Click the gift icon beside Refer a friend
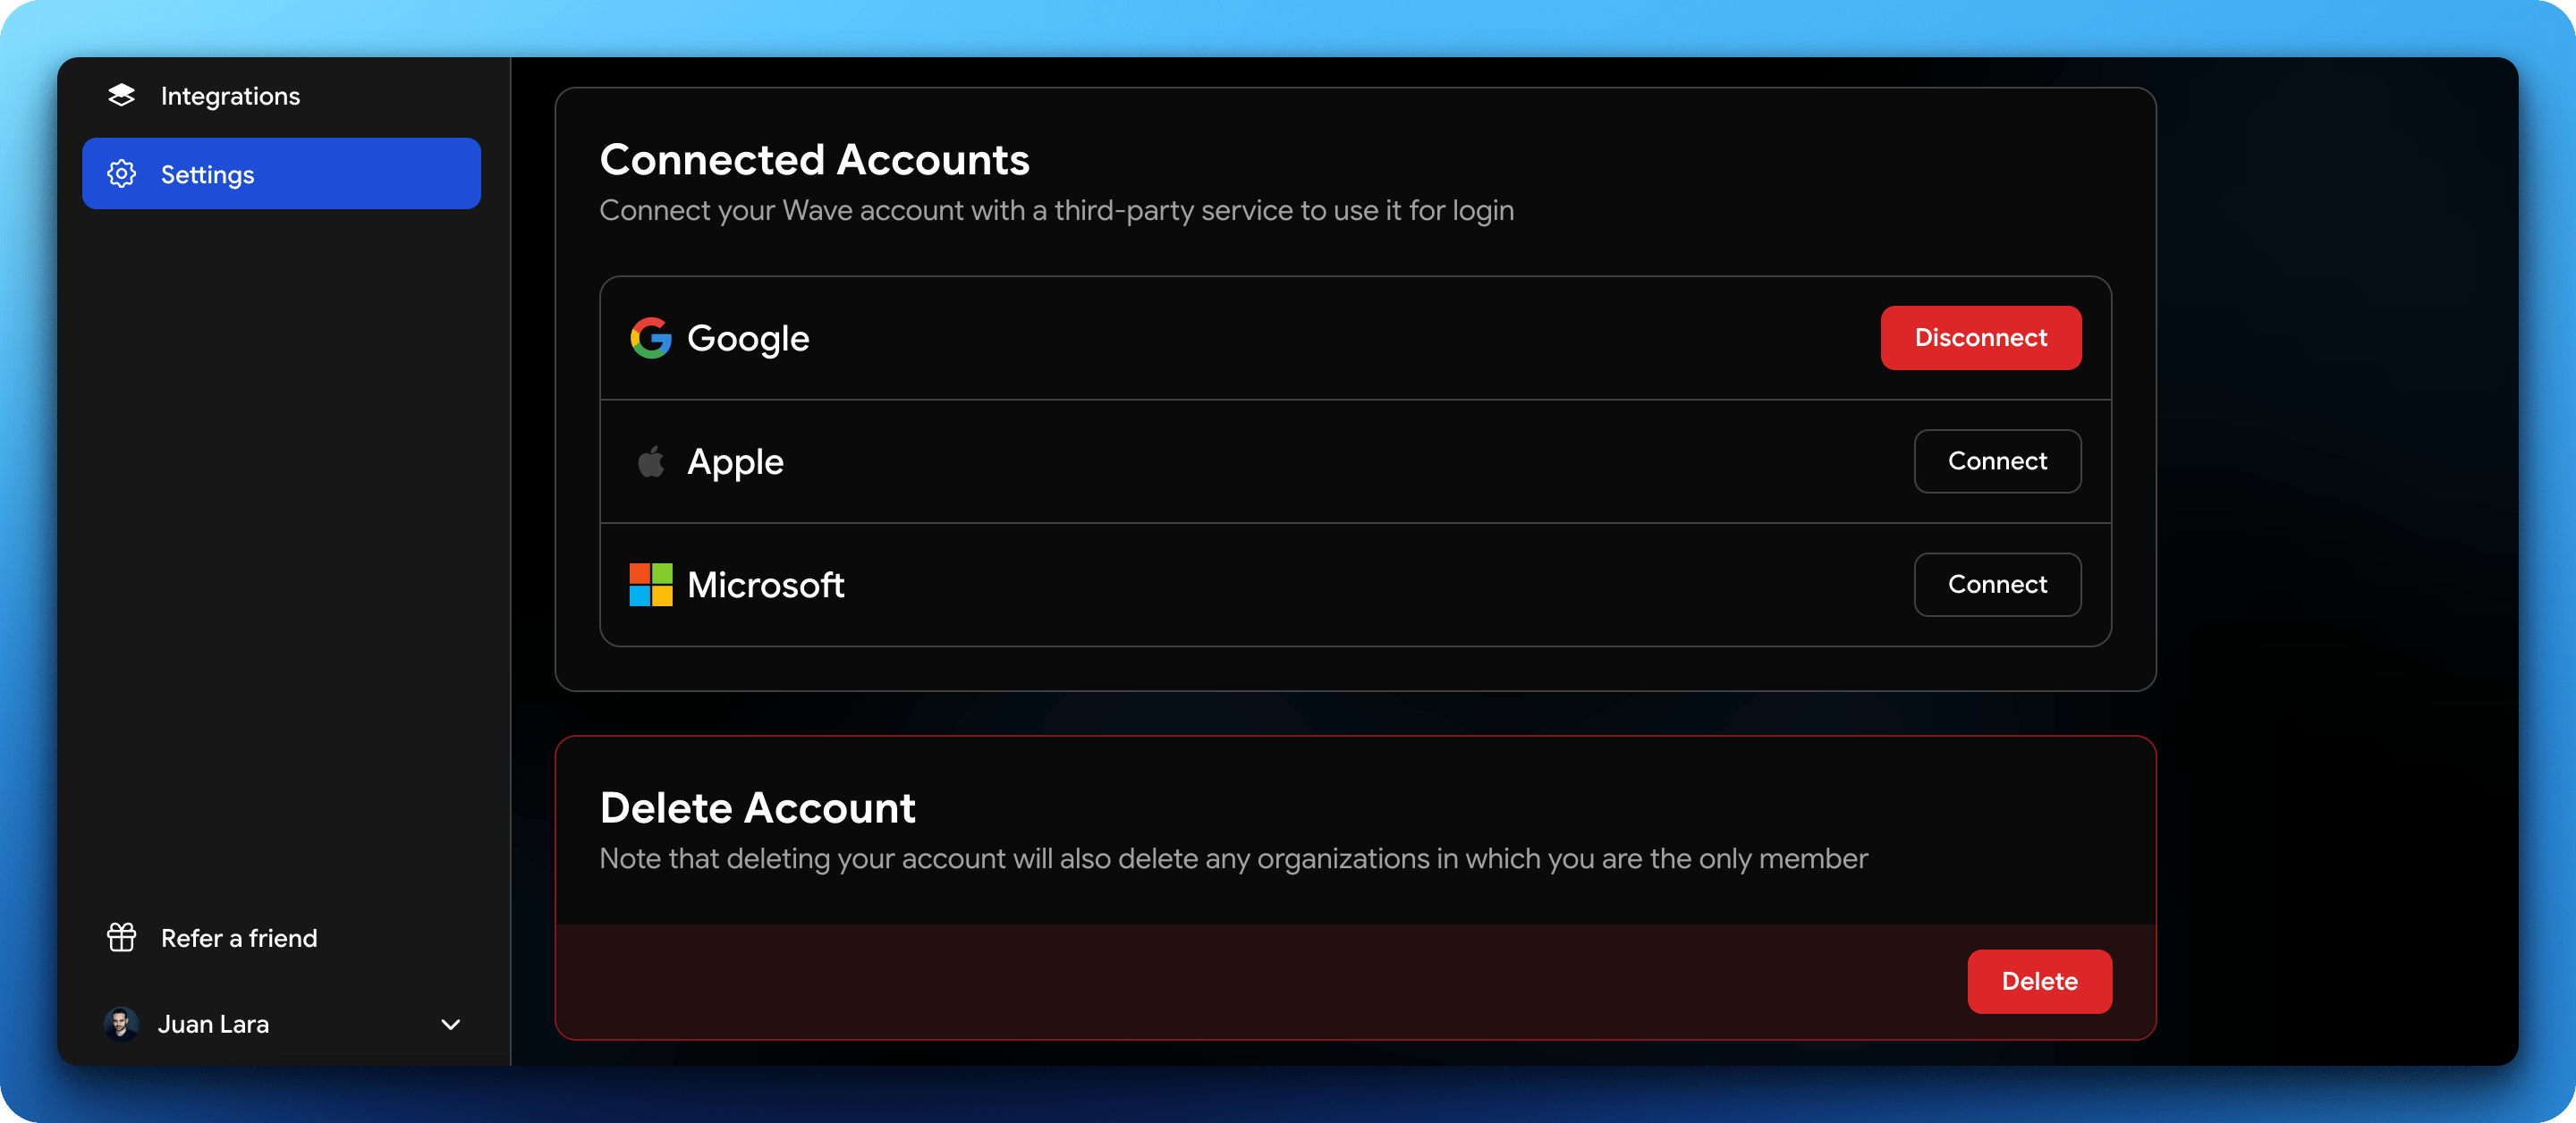 point(121,938)
